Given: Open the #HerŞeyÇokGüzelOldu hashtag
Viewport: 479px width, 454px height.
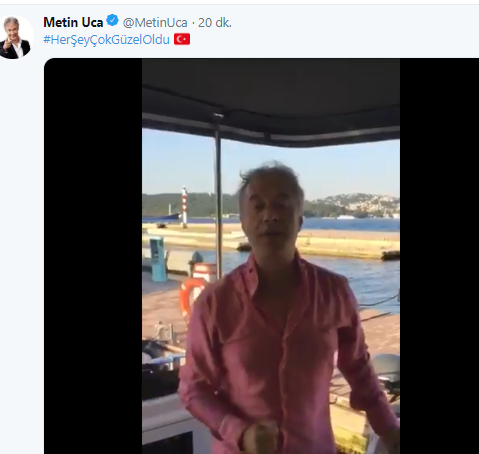Looking at the screenshot, I should coord(107,40).
